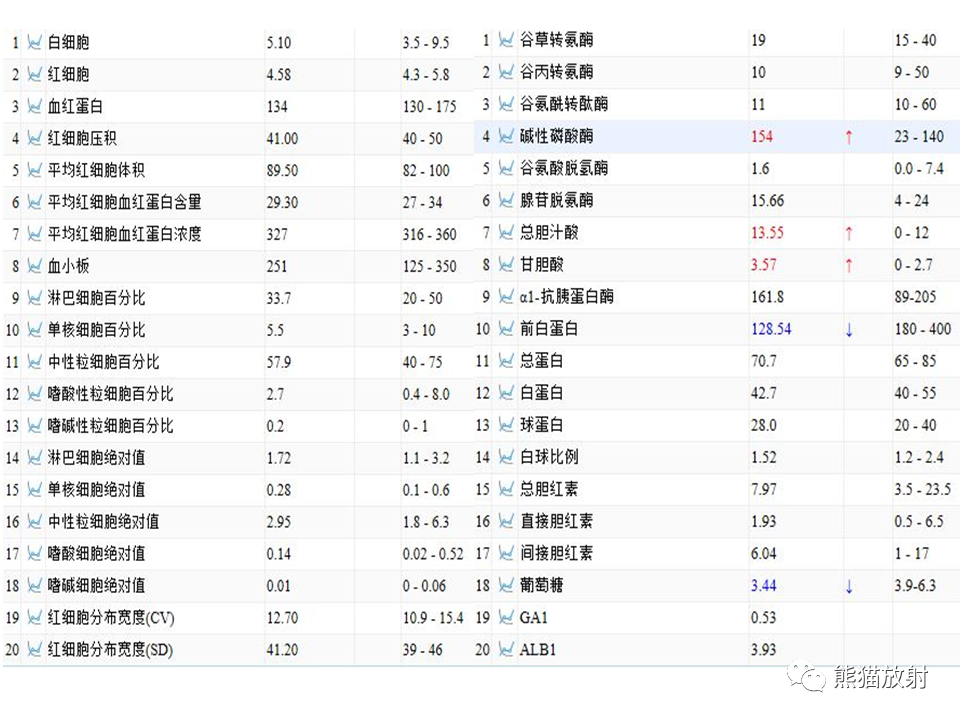This screenshot has width=960, height=720.
Task: Click the blue value 3.44
Action: [x=763, y=585]
